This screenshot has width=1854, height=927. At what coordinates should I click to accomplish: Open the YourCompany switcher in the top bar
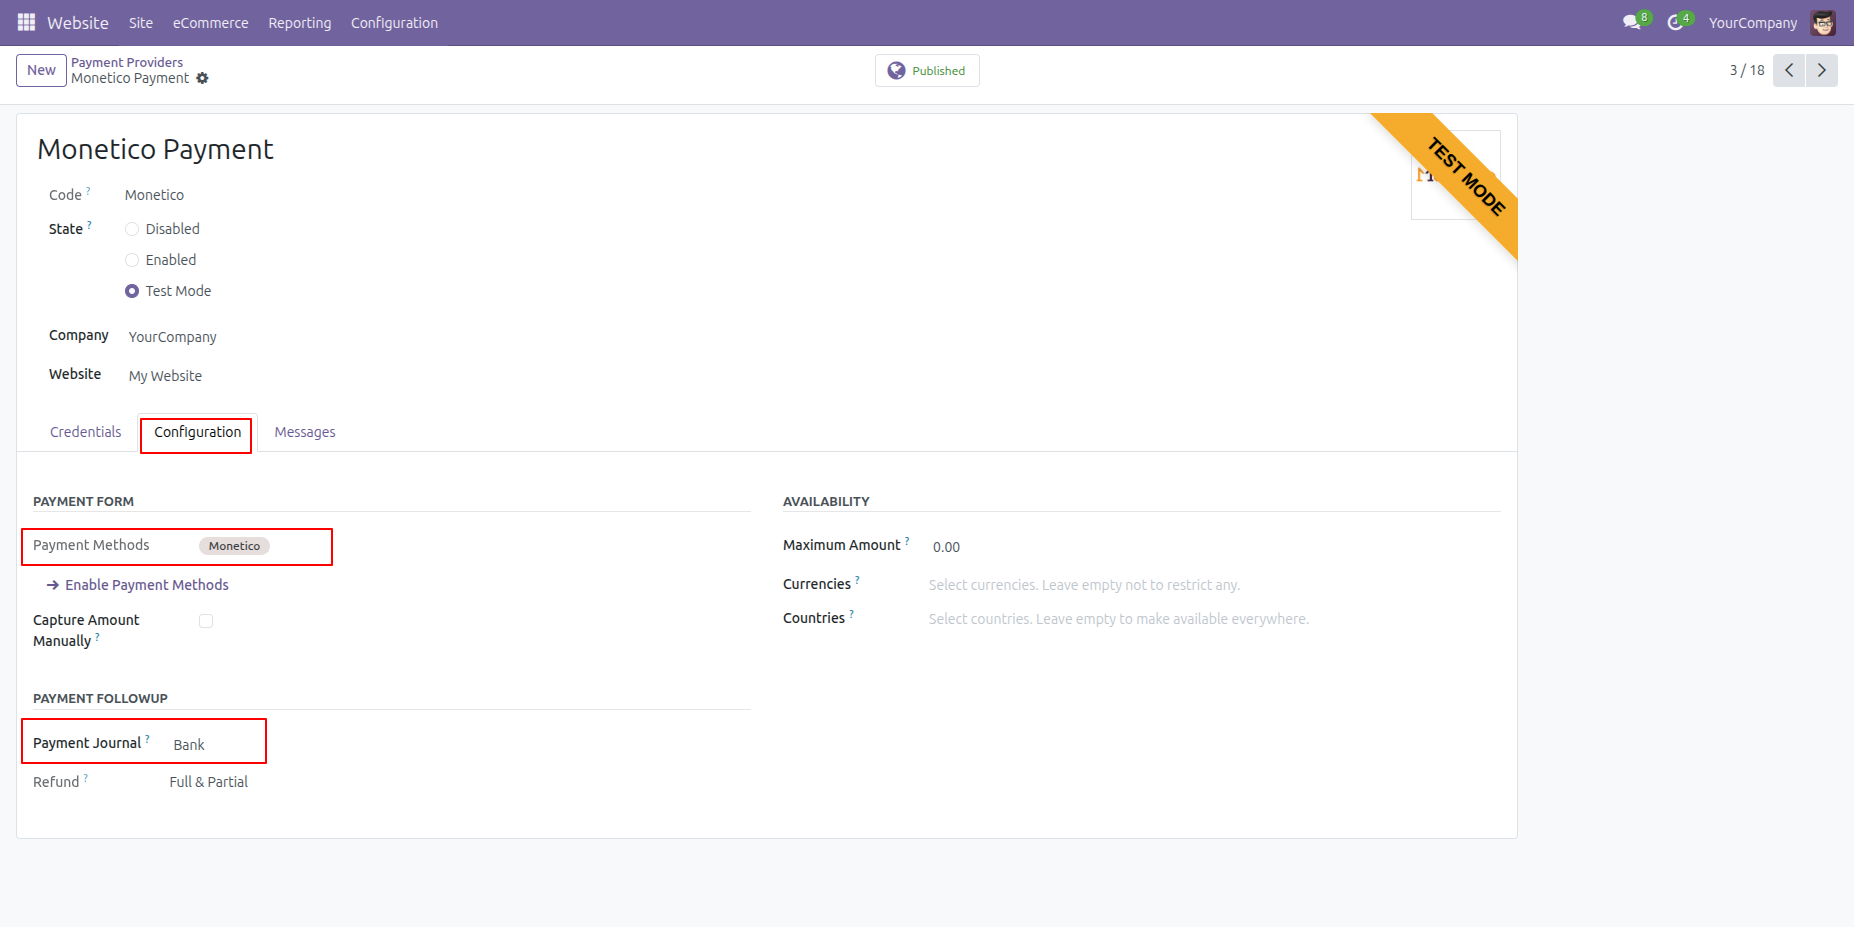pos(1752,23)
